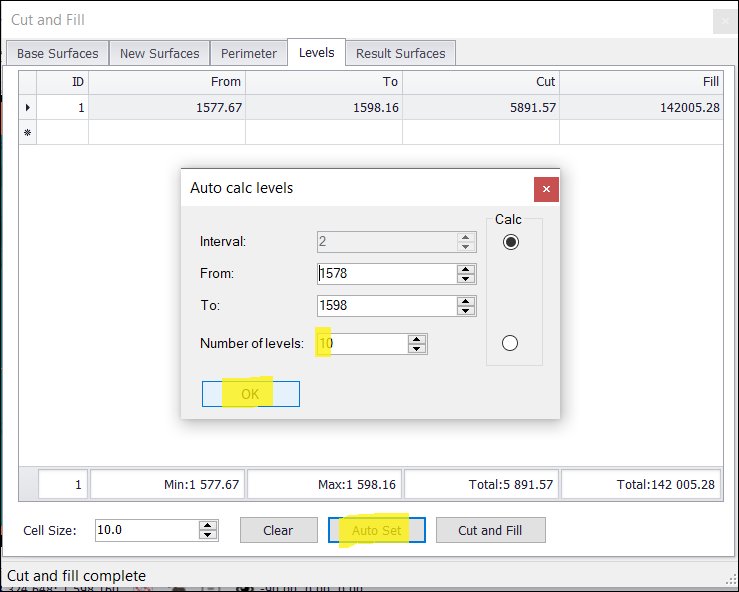
Task: Select row 1 using the row header arrow
Action: (x=27, y=107)
